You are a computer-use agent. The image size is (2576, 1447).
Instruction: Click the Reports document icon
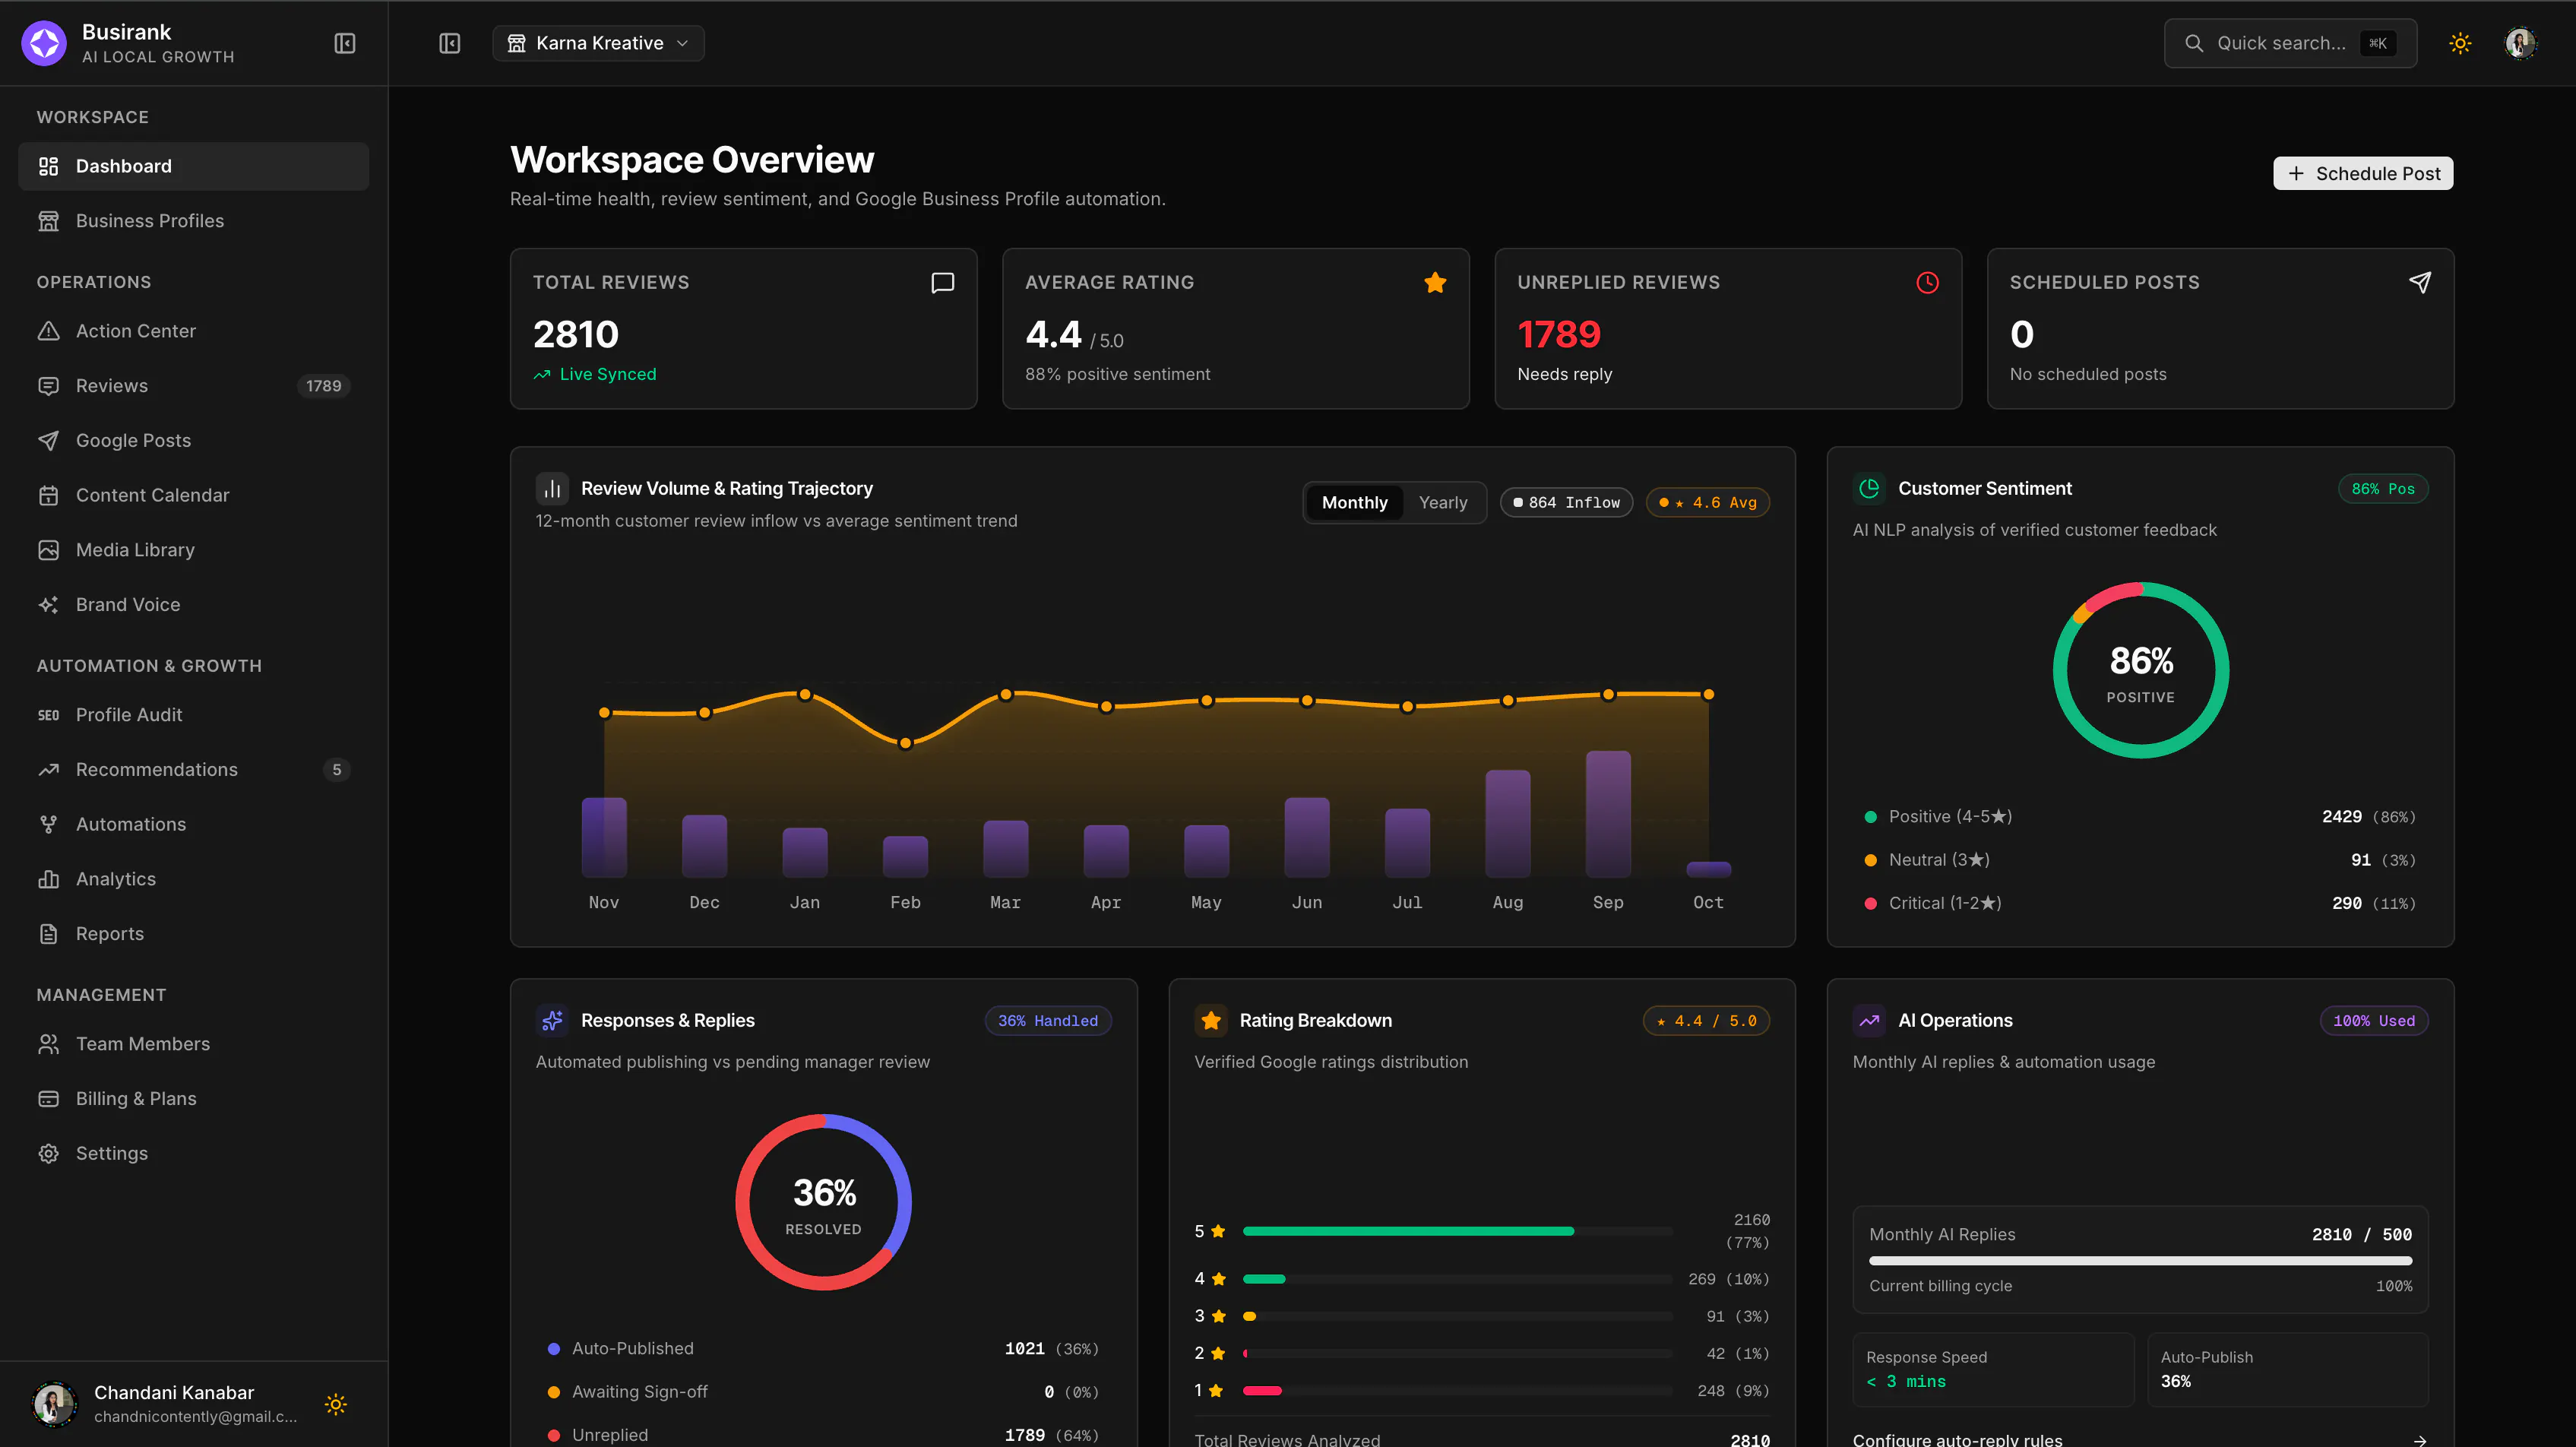point(48,934)
